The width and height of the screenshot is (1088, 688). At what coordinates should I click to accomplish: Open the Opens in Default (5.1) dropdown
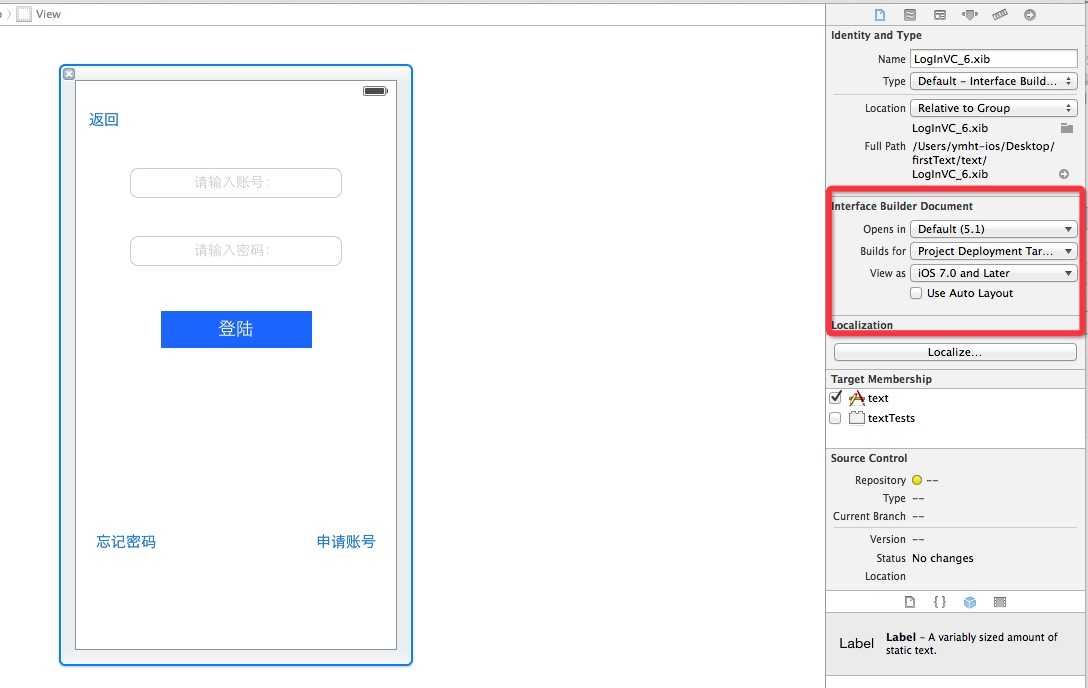click(x=994, y=229)
